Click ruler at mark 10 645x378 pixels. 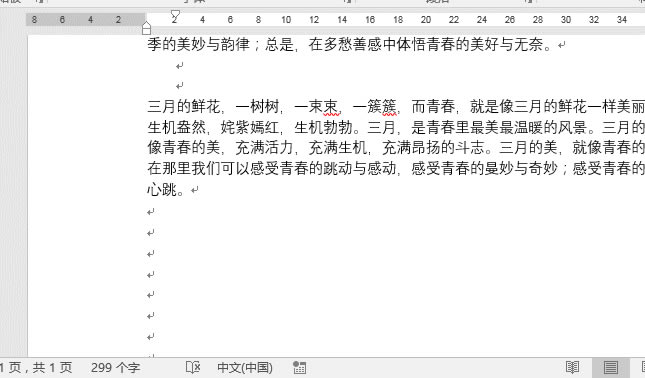(286, 19)
